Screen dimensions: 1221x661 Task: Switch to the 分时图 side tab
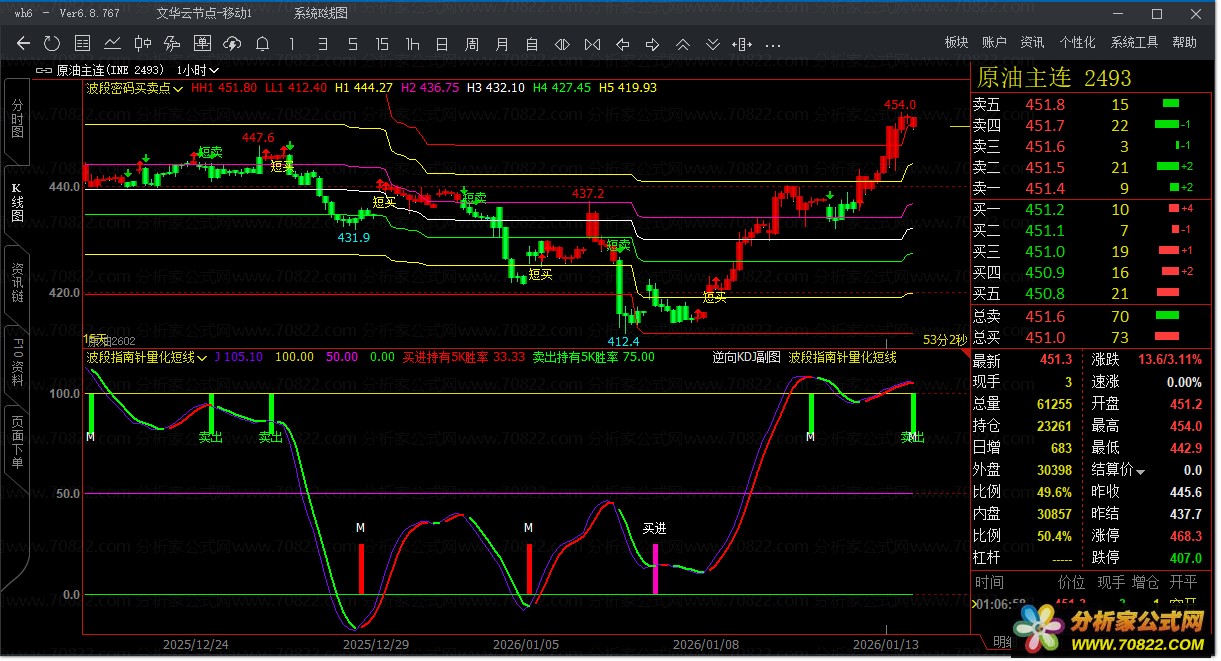(x=17, y=119)
